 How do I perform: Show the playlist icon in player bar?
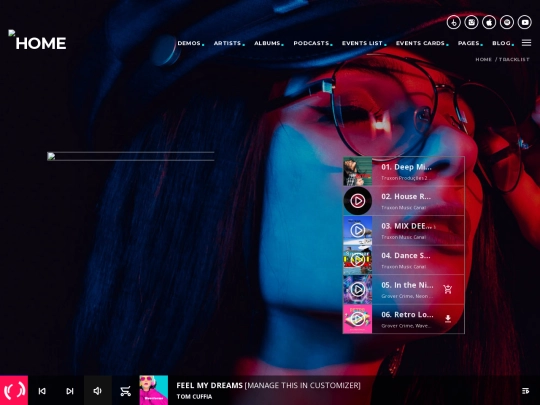point(526,391)
